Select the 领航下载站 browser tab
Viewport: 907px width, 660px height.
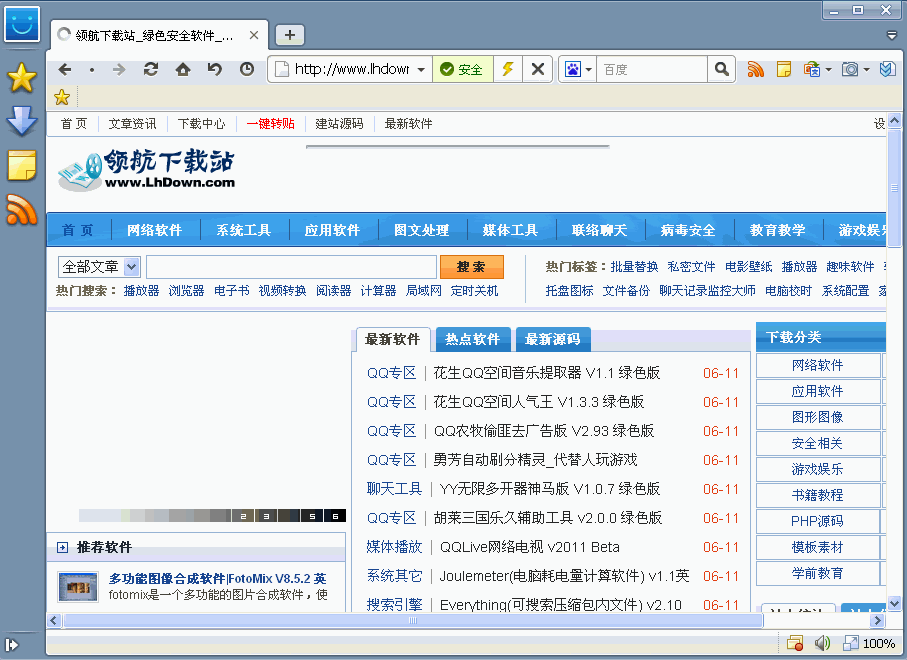pyautogui.click(x=159, y=35)
